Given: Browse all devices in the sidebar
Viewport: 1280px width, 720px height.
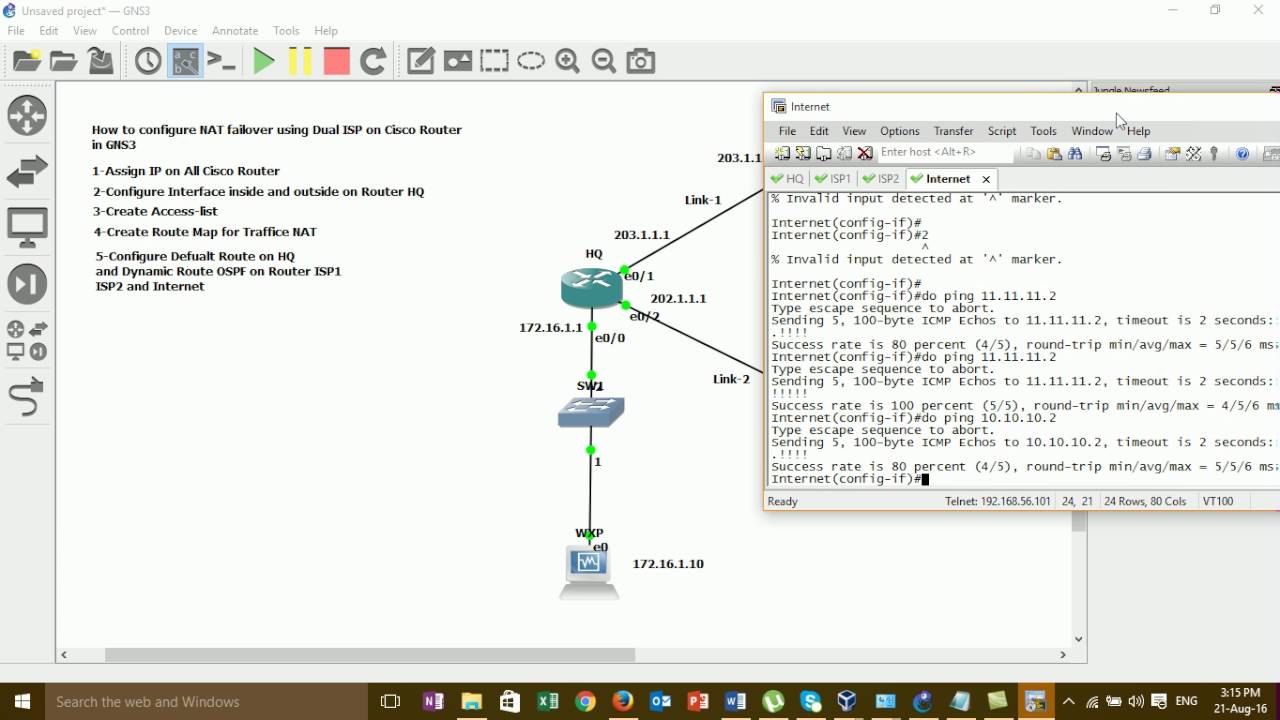Looking at the screenshot, I should pyautogui.click(x=27, y=340).
